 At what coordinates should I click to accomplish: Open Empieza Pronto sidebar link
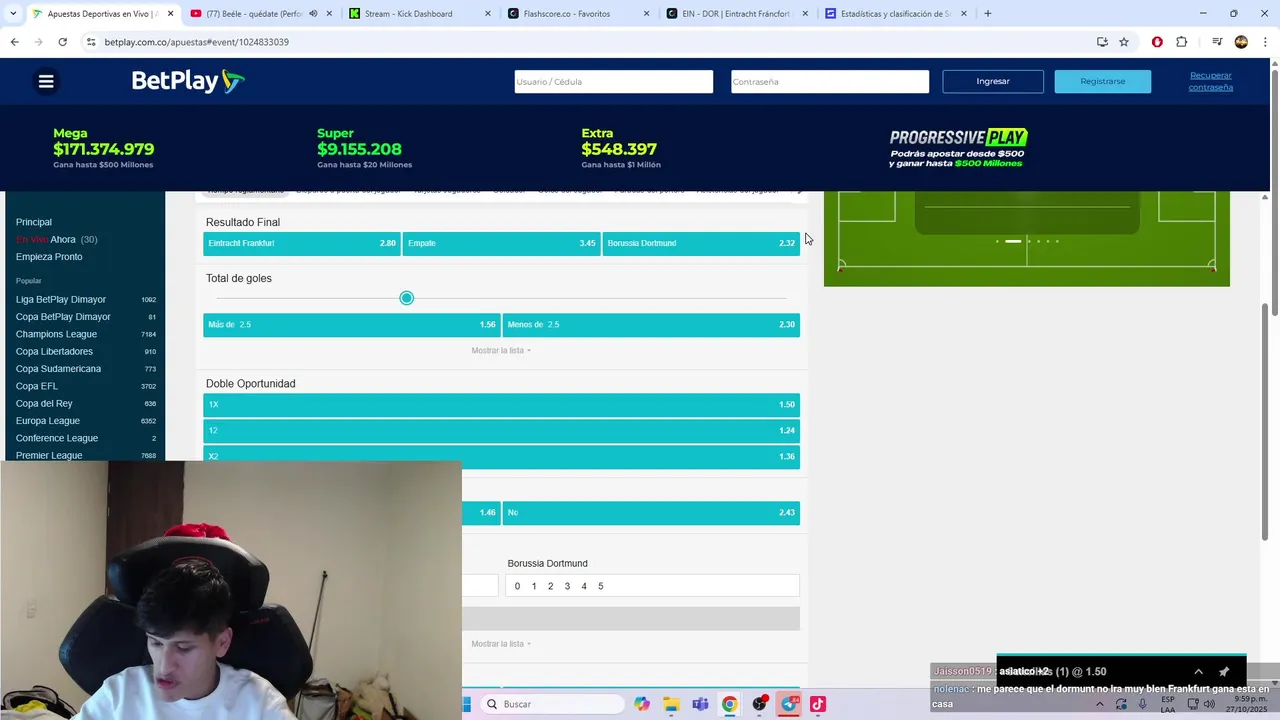tap(49, 257)
